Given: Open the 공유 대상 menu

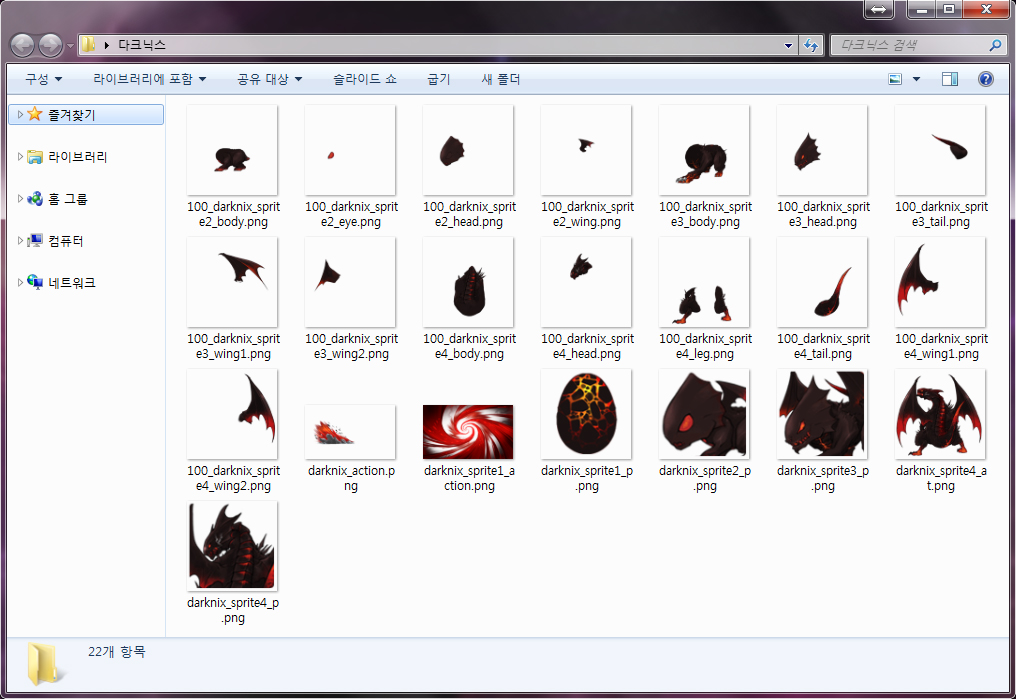Looking at the screenshot, I should point(269,79).
